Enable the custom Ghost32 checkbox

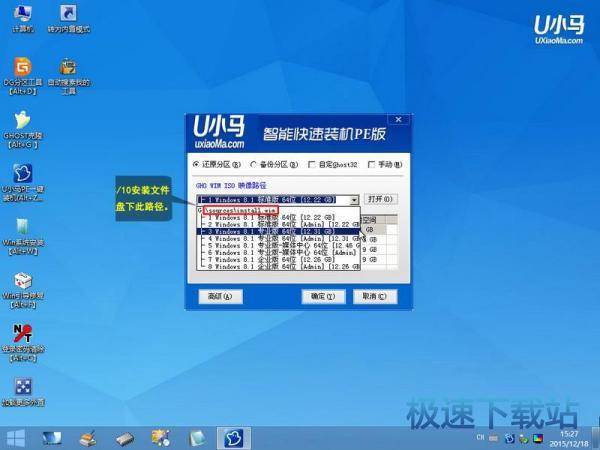[333, 165]
